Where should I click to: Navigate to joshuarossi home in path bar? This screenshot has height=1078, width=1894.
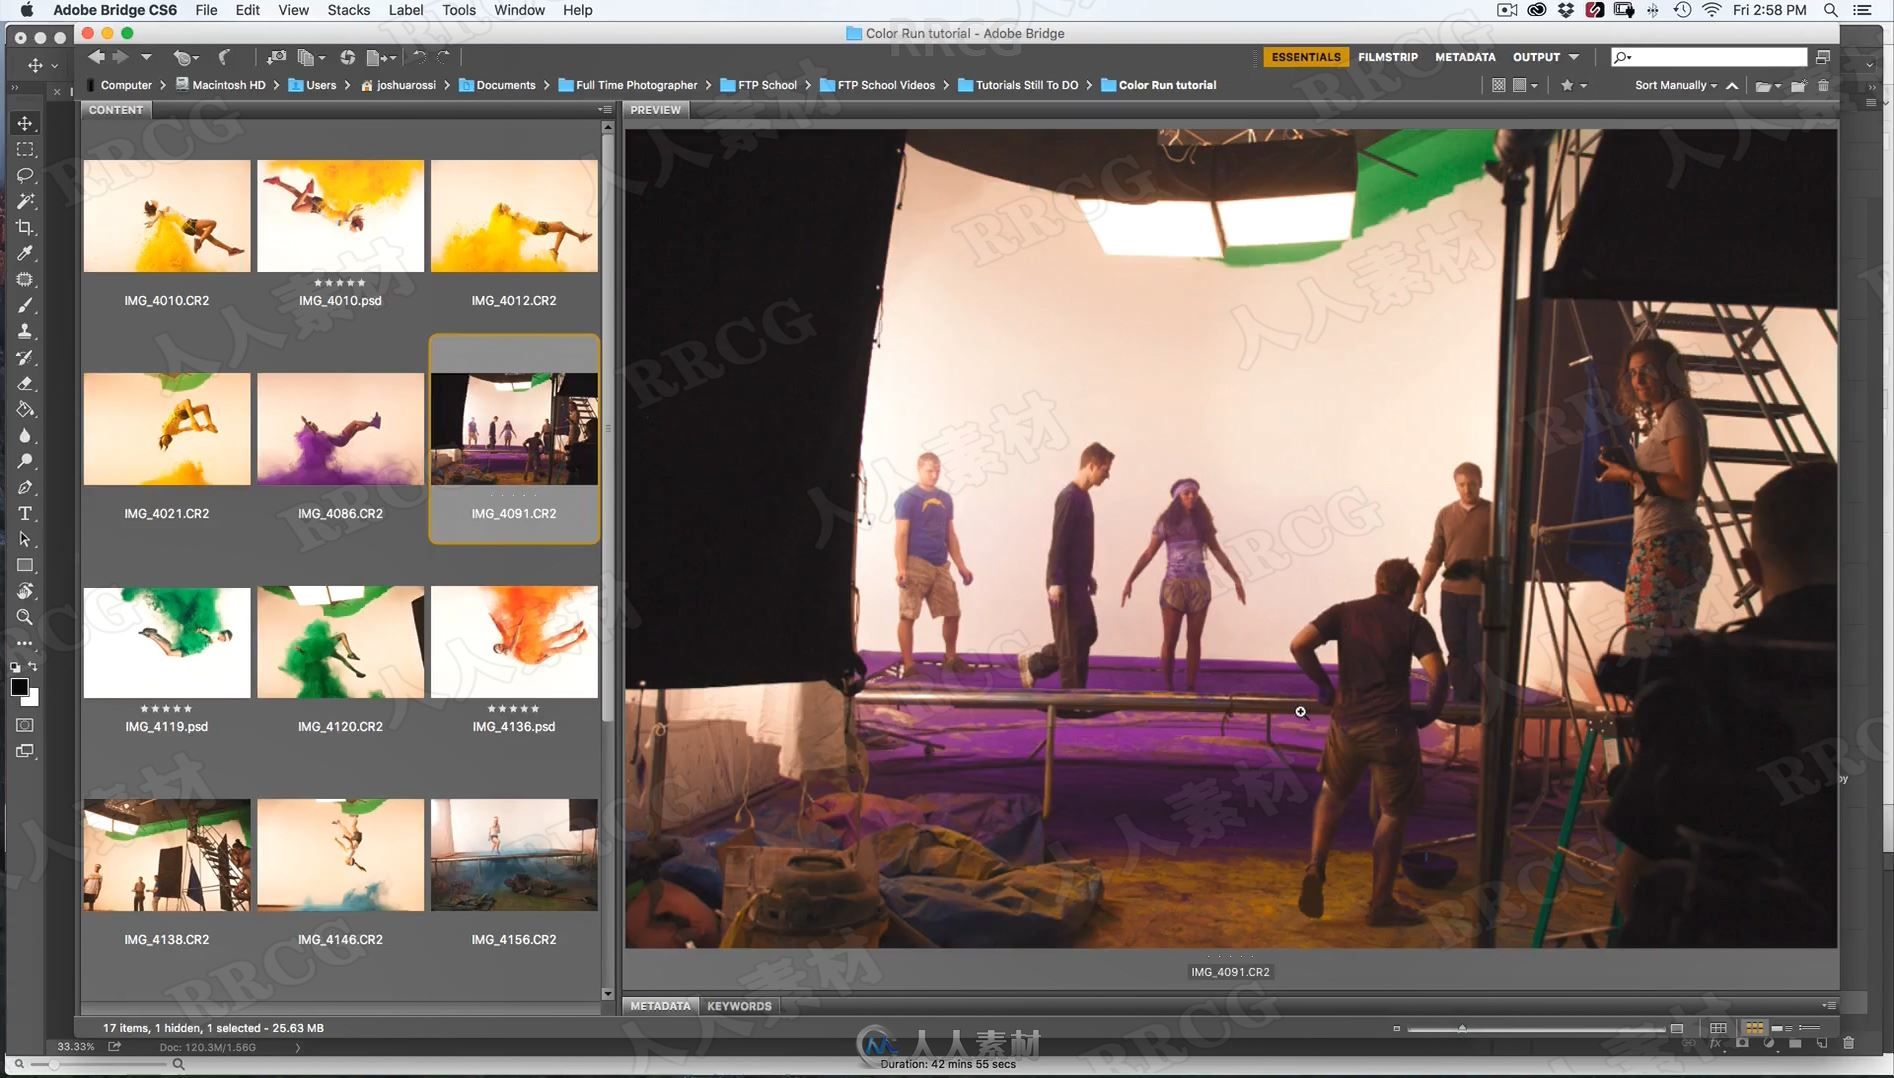398,85
